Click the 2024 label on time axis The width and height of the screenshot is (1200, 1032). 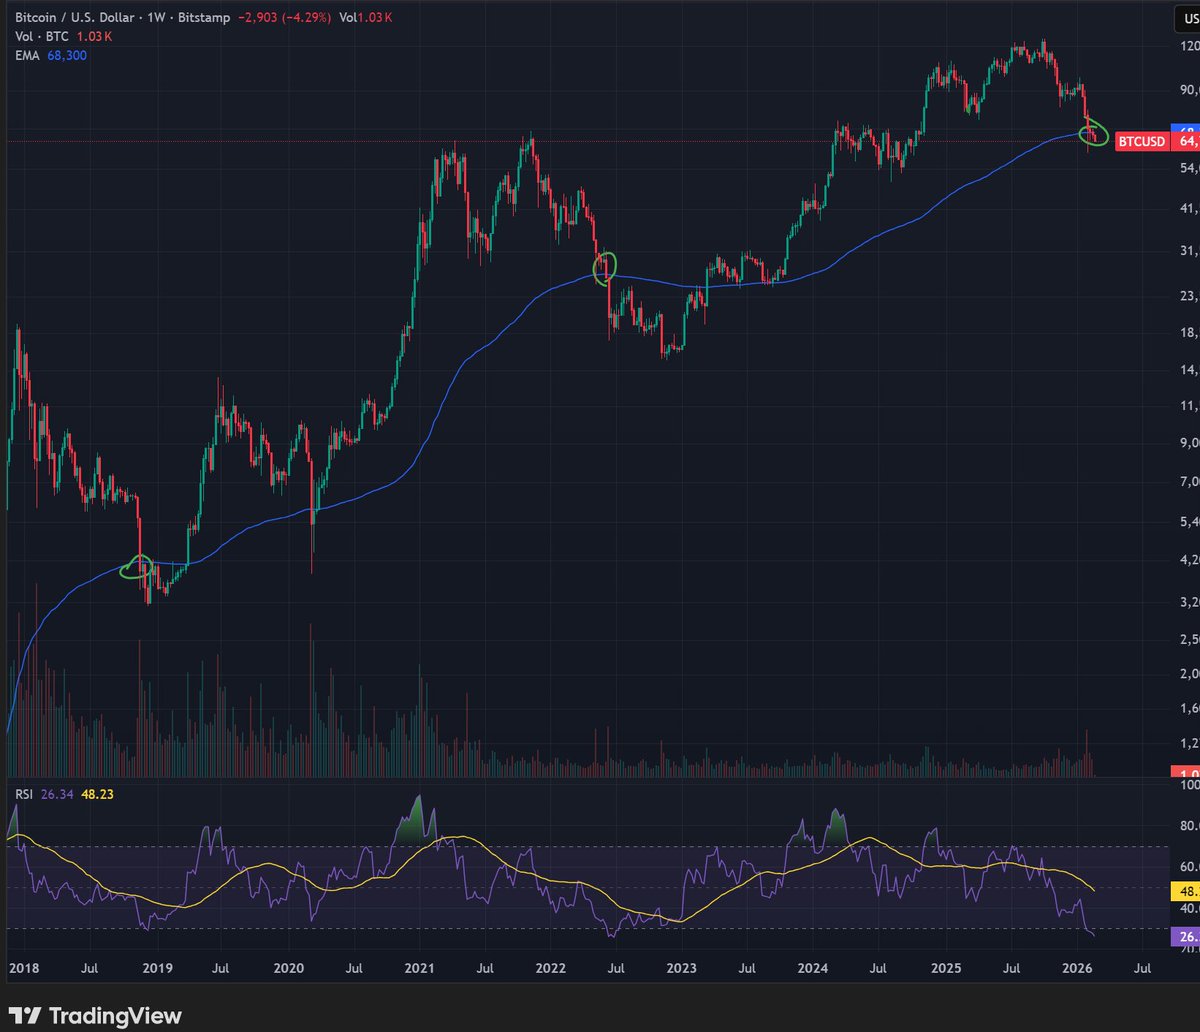[x=813, y=968]
